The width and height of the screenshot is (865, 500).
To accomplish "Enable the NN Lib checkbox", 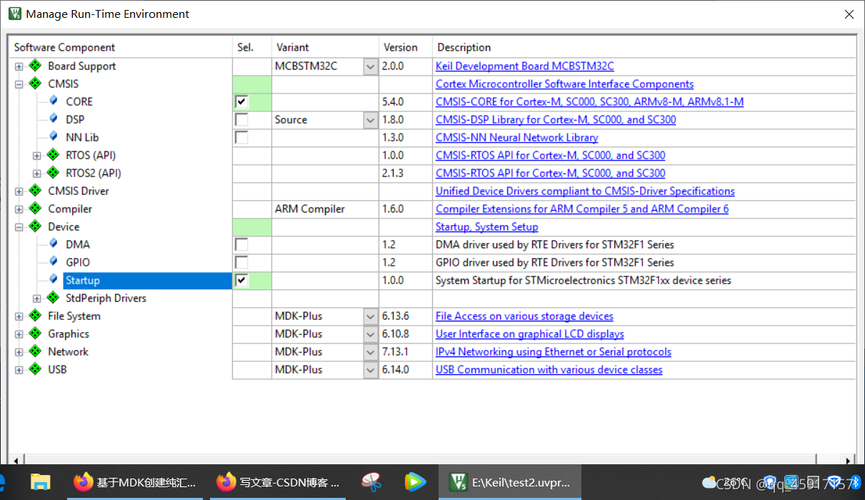I will (x=242, y=137).
